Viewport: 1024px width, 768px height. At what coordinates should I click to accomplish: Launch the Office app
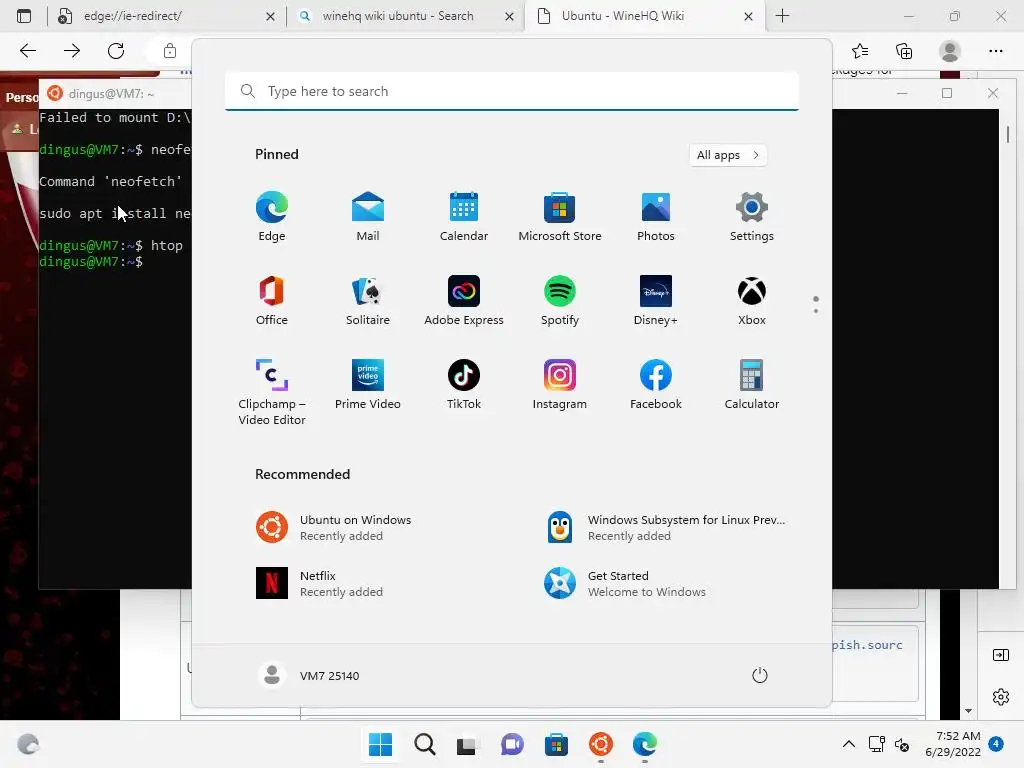pyautogui.click(x=272, y=300)
